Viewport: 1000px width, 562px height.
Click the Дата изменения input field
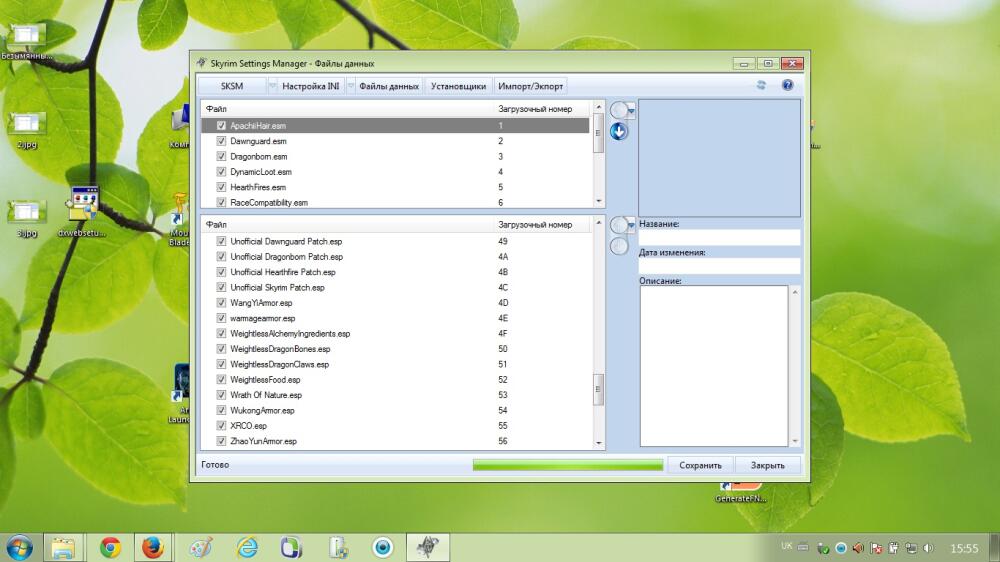pos(719,266)
